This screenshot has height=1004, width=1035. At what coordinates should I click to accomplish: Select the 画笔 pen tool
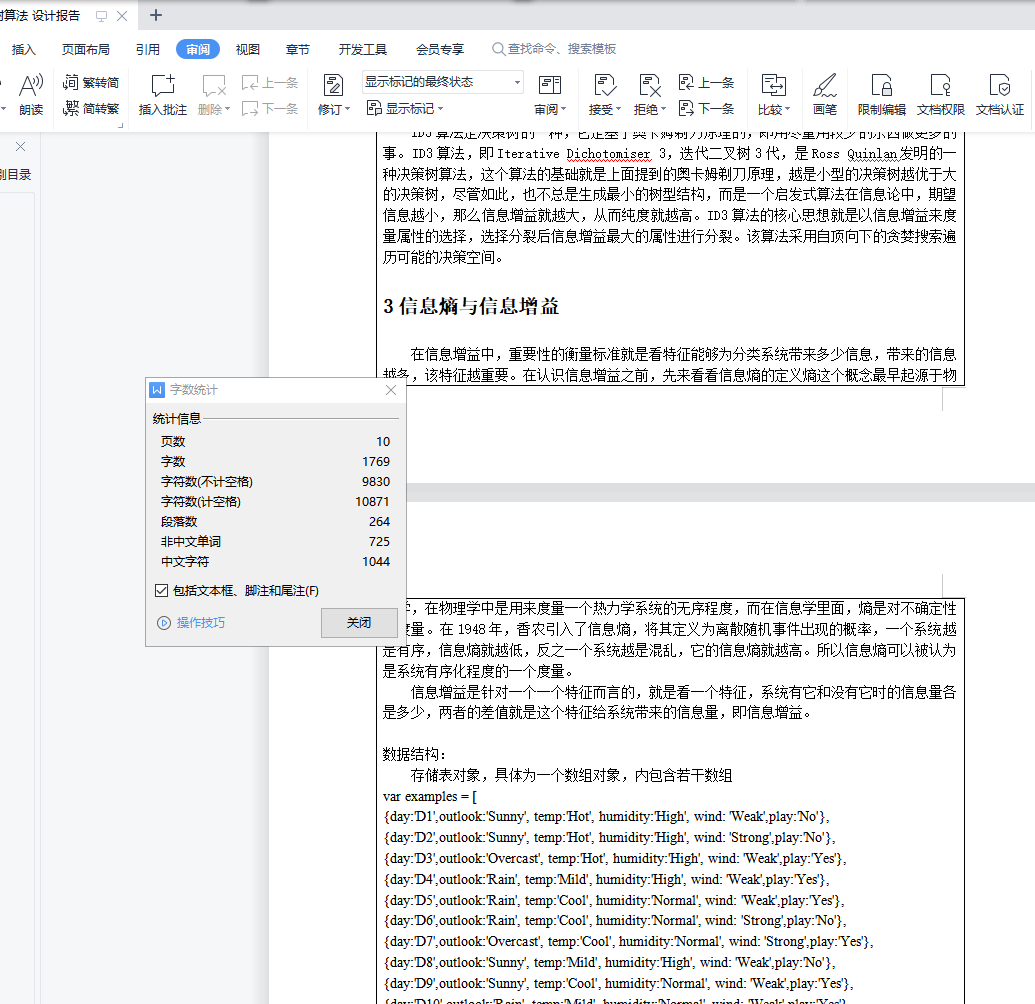pyautogui.click(x=824, y=94)
